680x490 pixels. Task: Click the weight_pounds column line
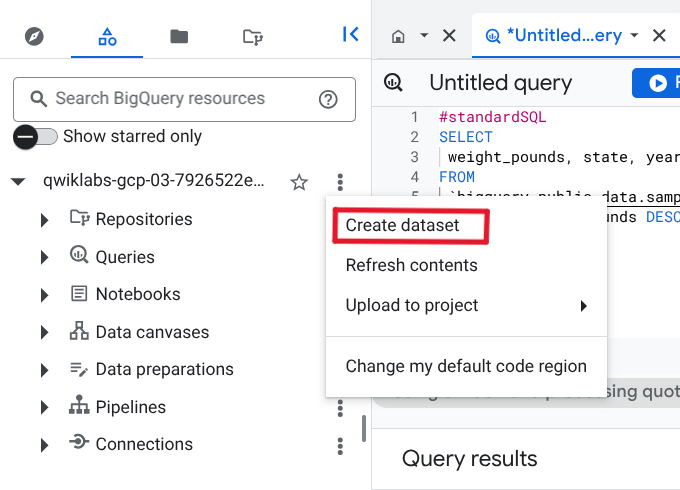[x=563, y=157]
